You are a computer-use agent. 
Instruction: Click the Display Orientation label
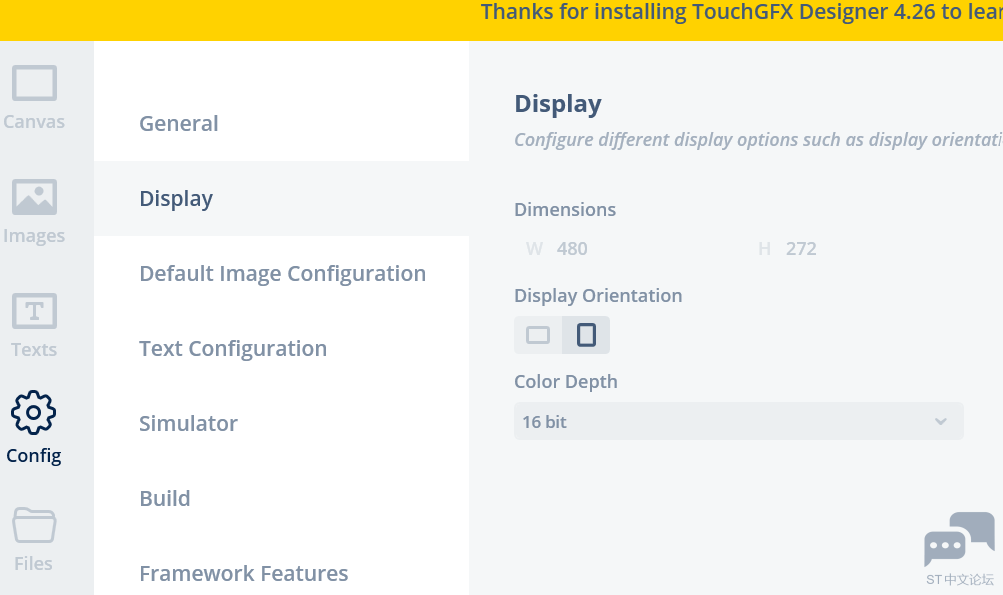tap(598, 296)
